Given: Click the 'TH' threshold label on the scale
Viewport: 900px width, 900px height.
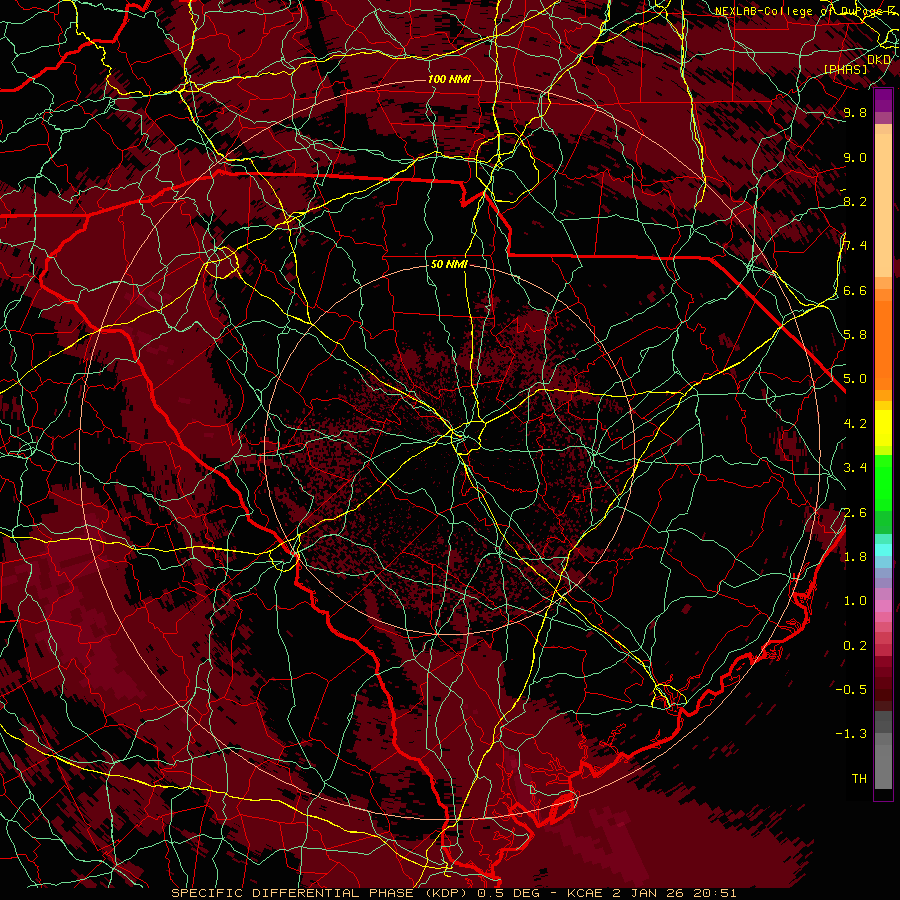Looking at the screenshot, I should pyautogui.click(x=859, y=779).
